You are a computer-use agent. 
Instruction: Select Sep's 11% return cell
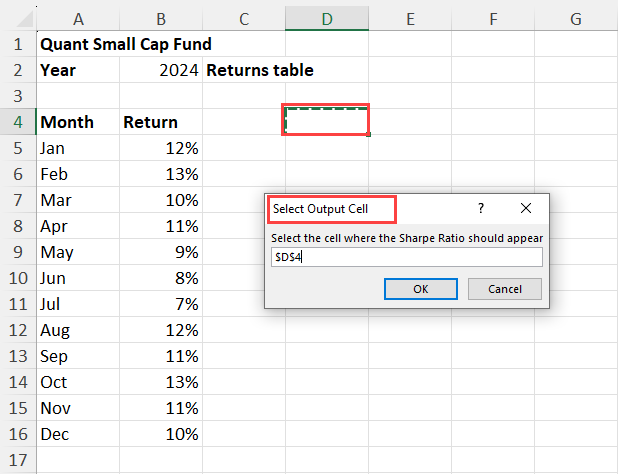tap(161, 356)
